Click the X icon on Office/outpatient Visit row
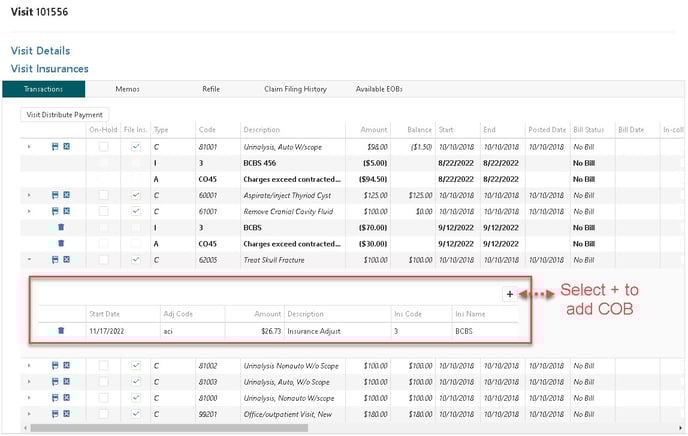This screenshot has width=688, height=436. [x=67, y=413]
